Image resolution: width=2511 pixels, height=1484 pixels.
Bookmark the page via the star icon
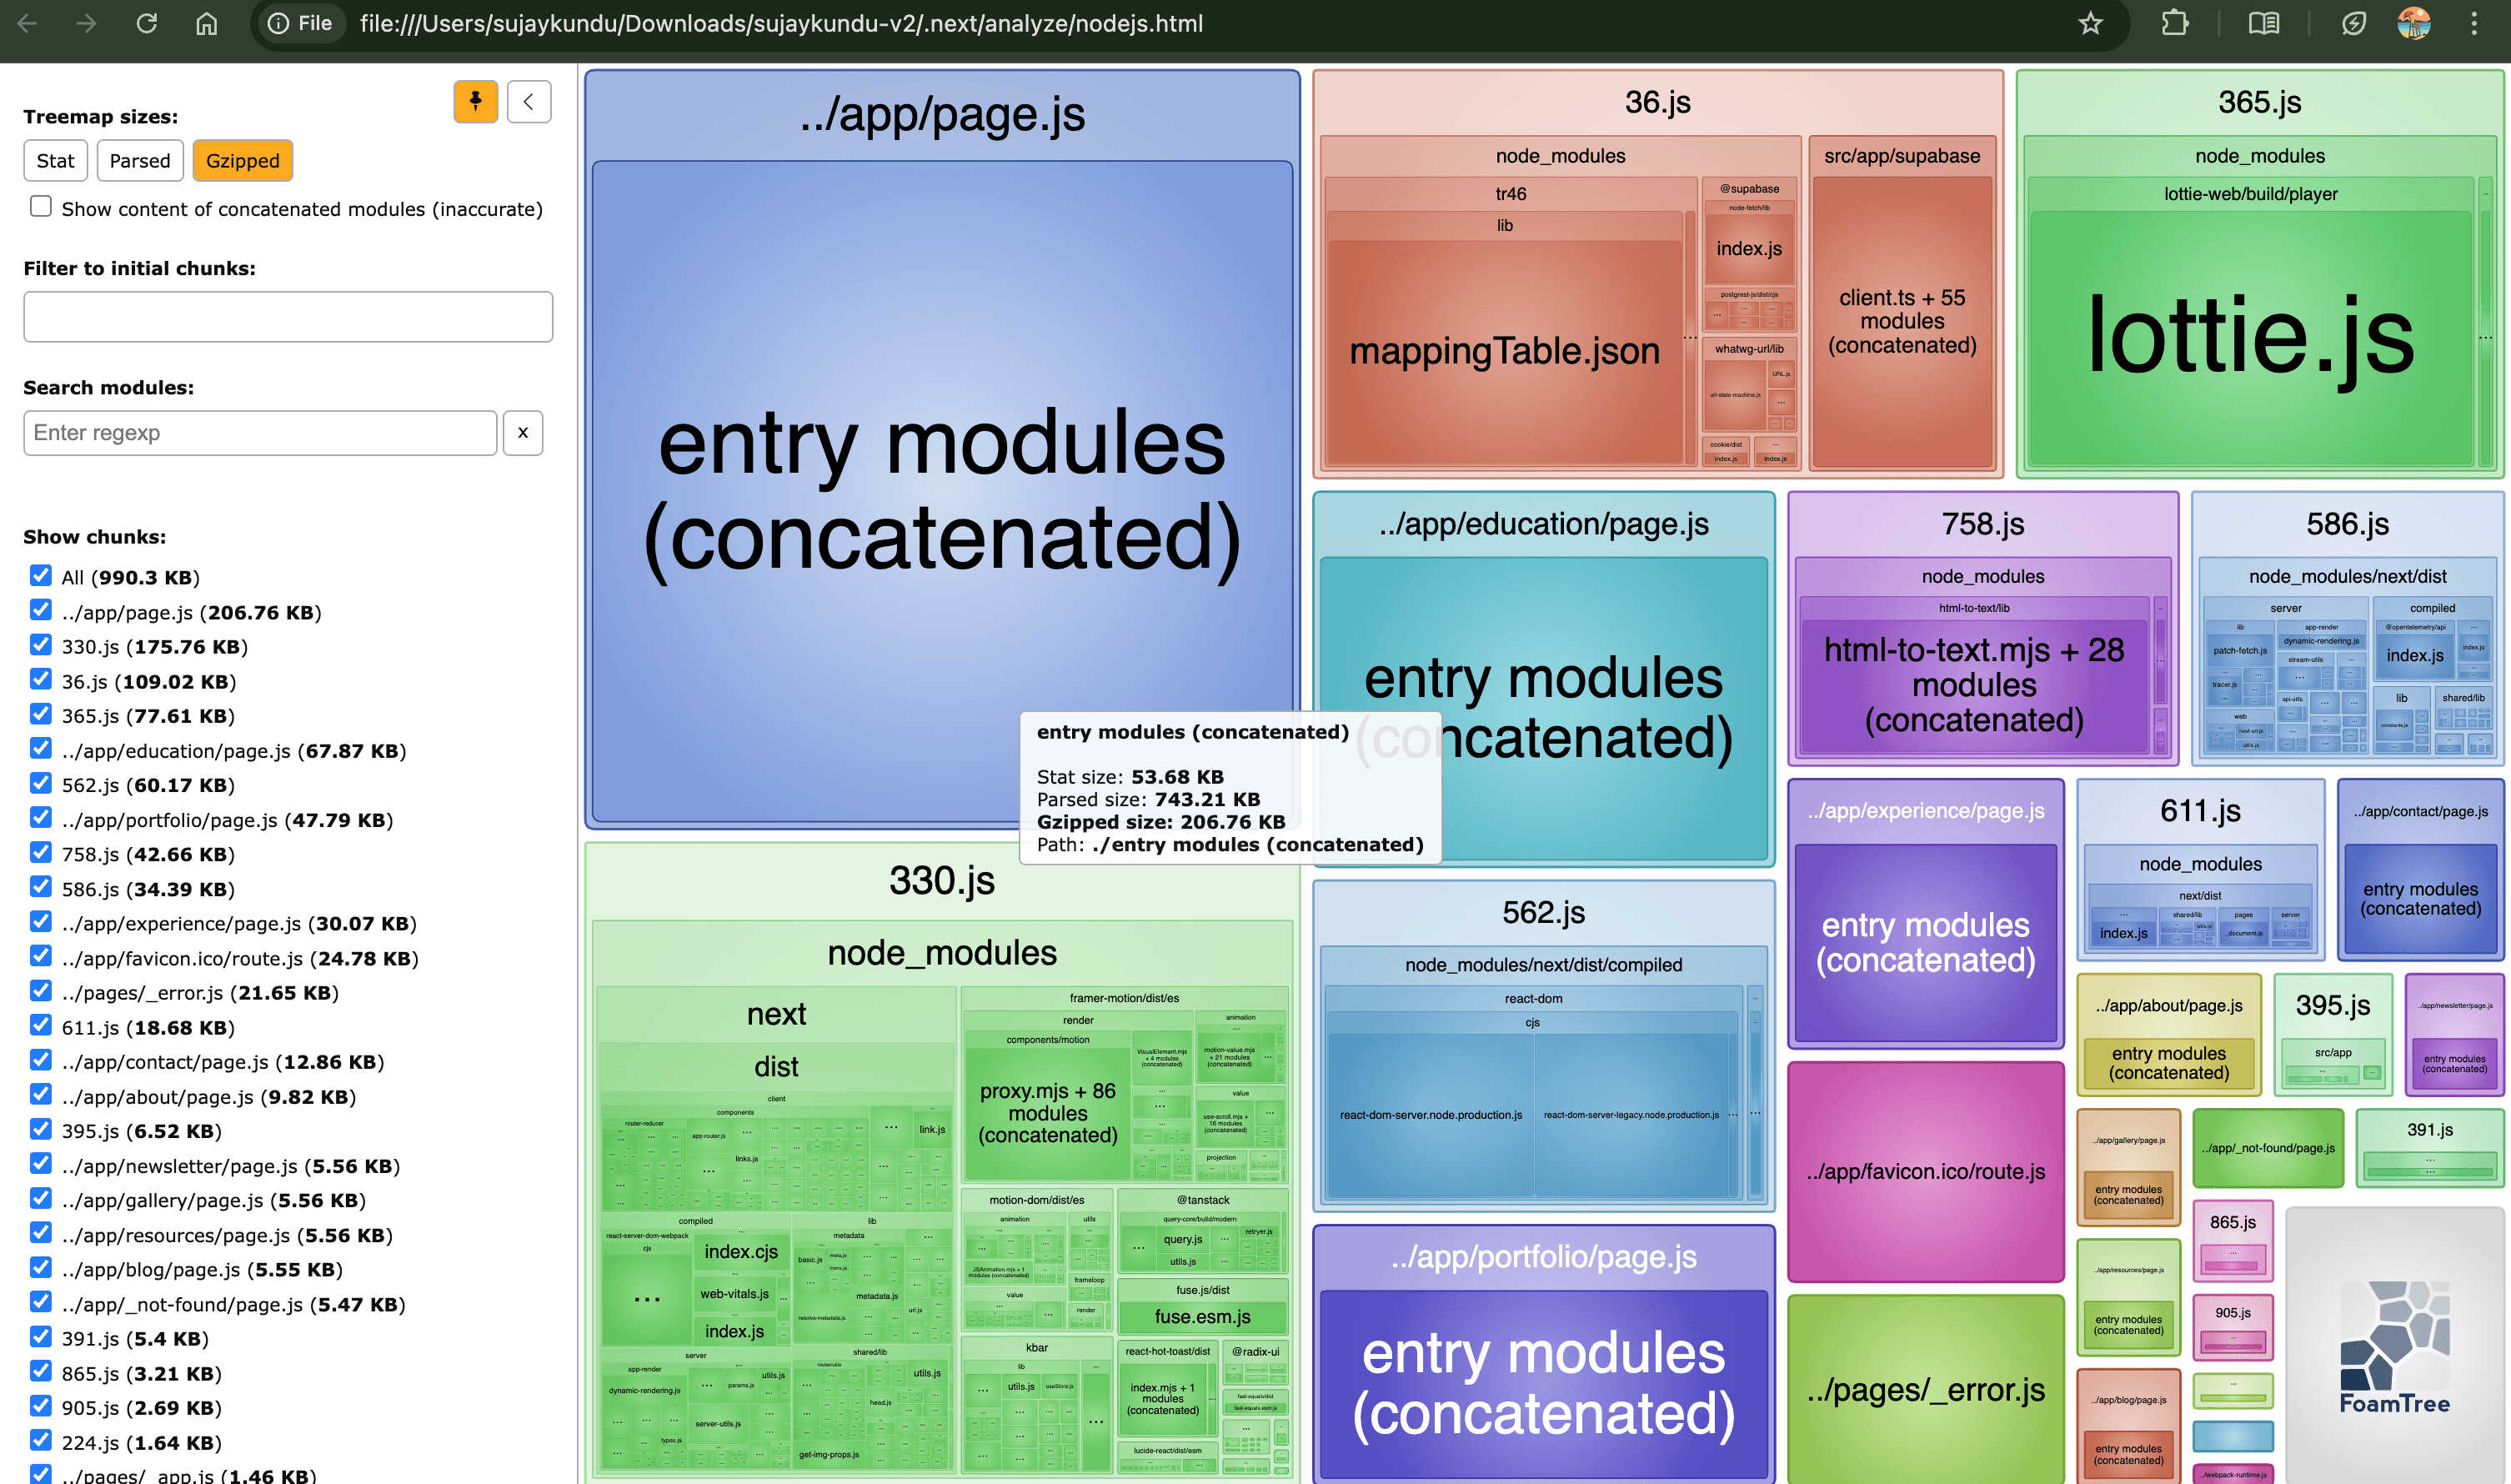(2090, 23)
